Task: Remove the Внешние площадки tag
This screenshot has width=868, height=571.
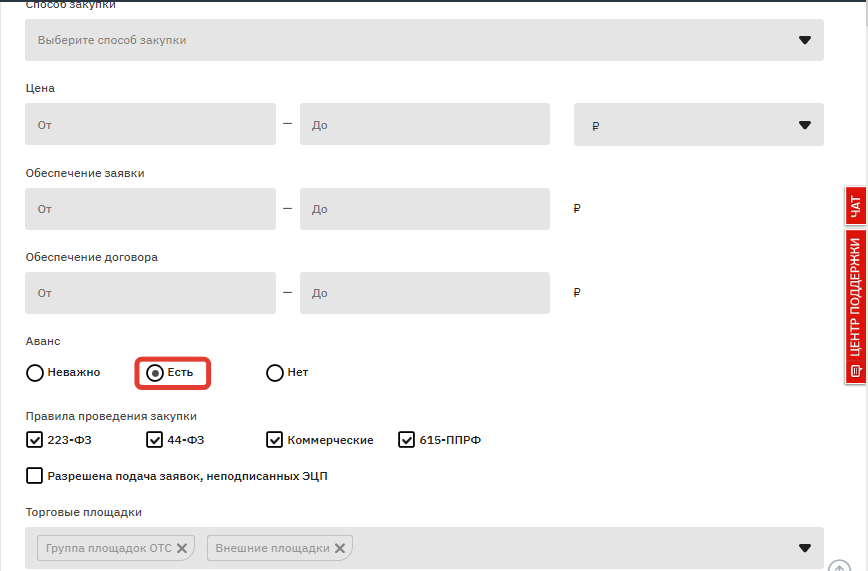Action: [340, 548]
